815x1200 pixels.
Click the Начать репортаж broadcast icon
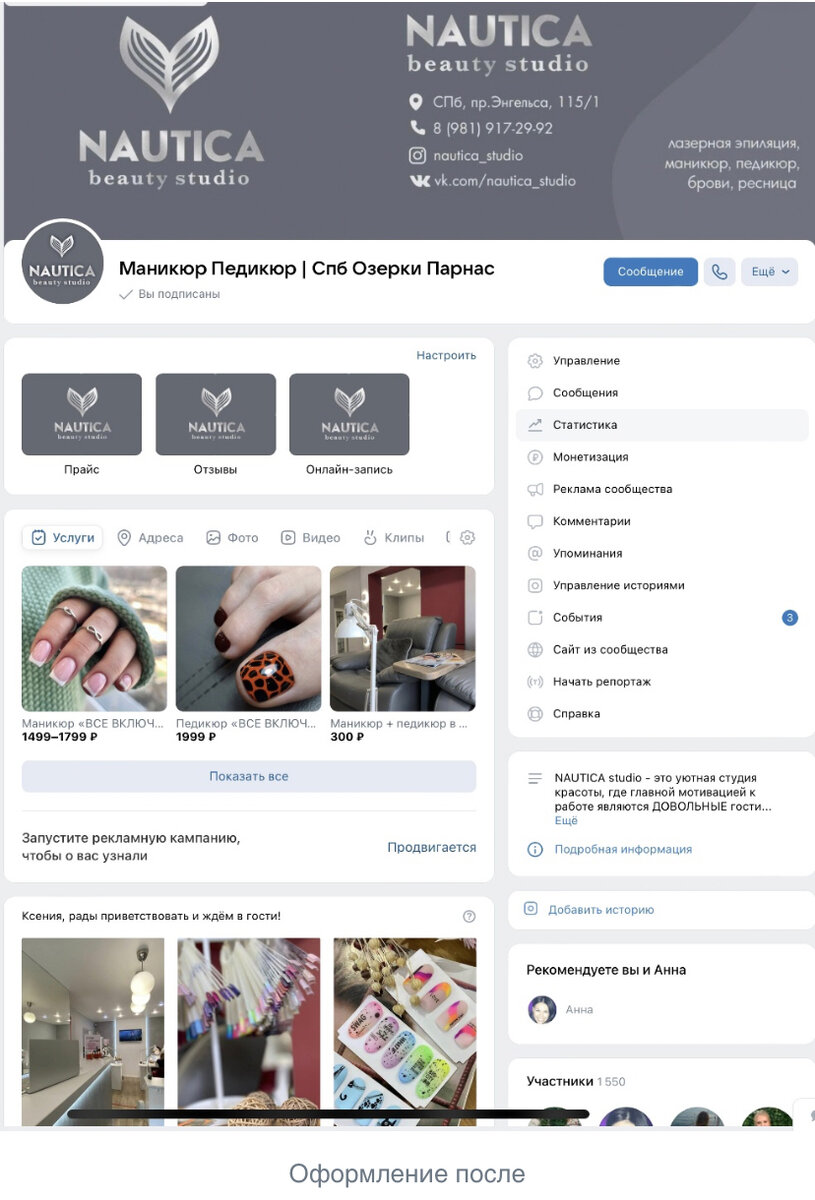[x=535, y=681]
